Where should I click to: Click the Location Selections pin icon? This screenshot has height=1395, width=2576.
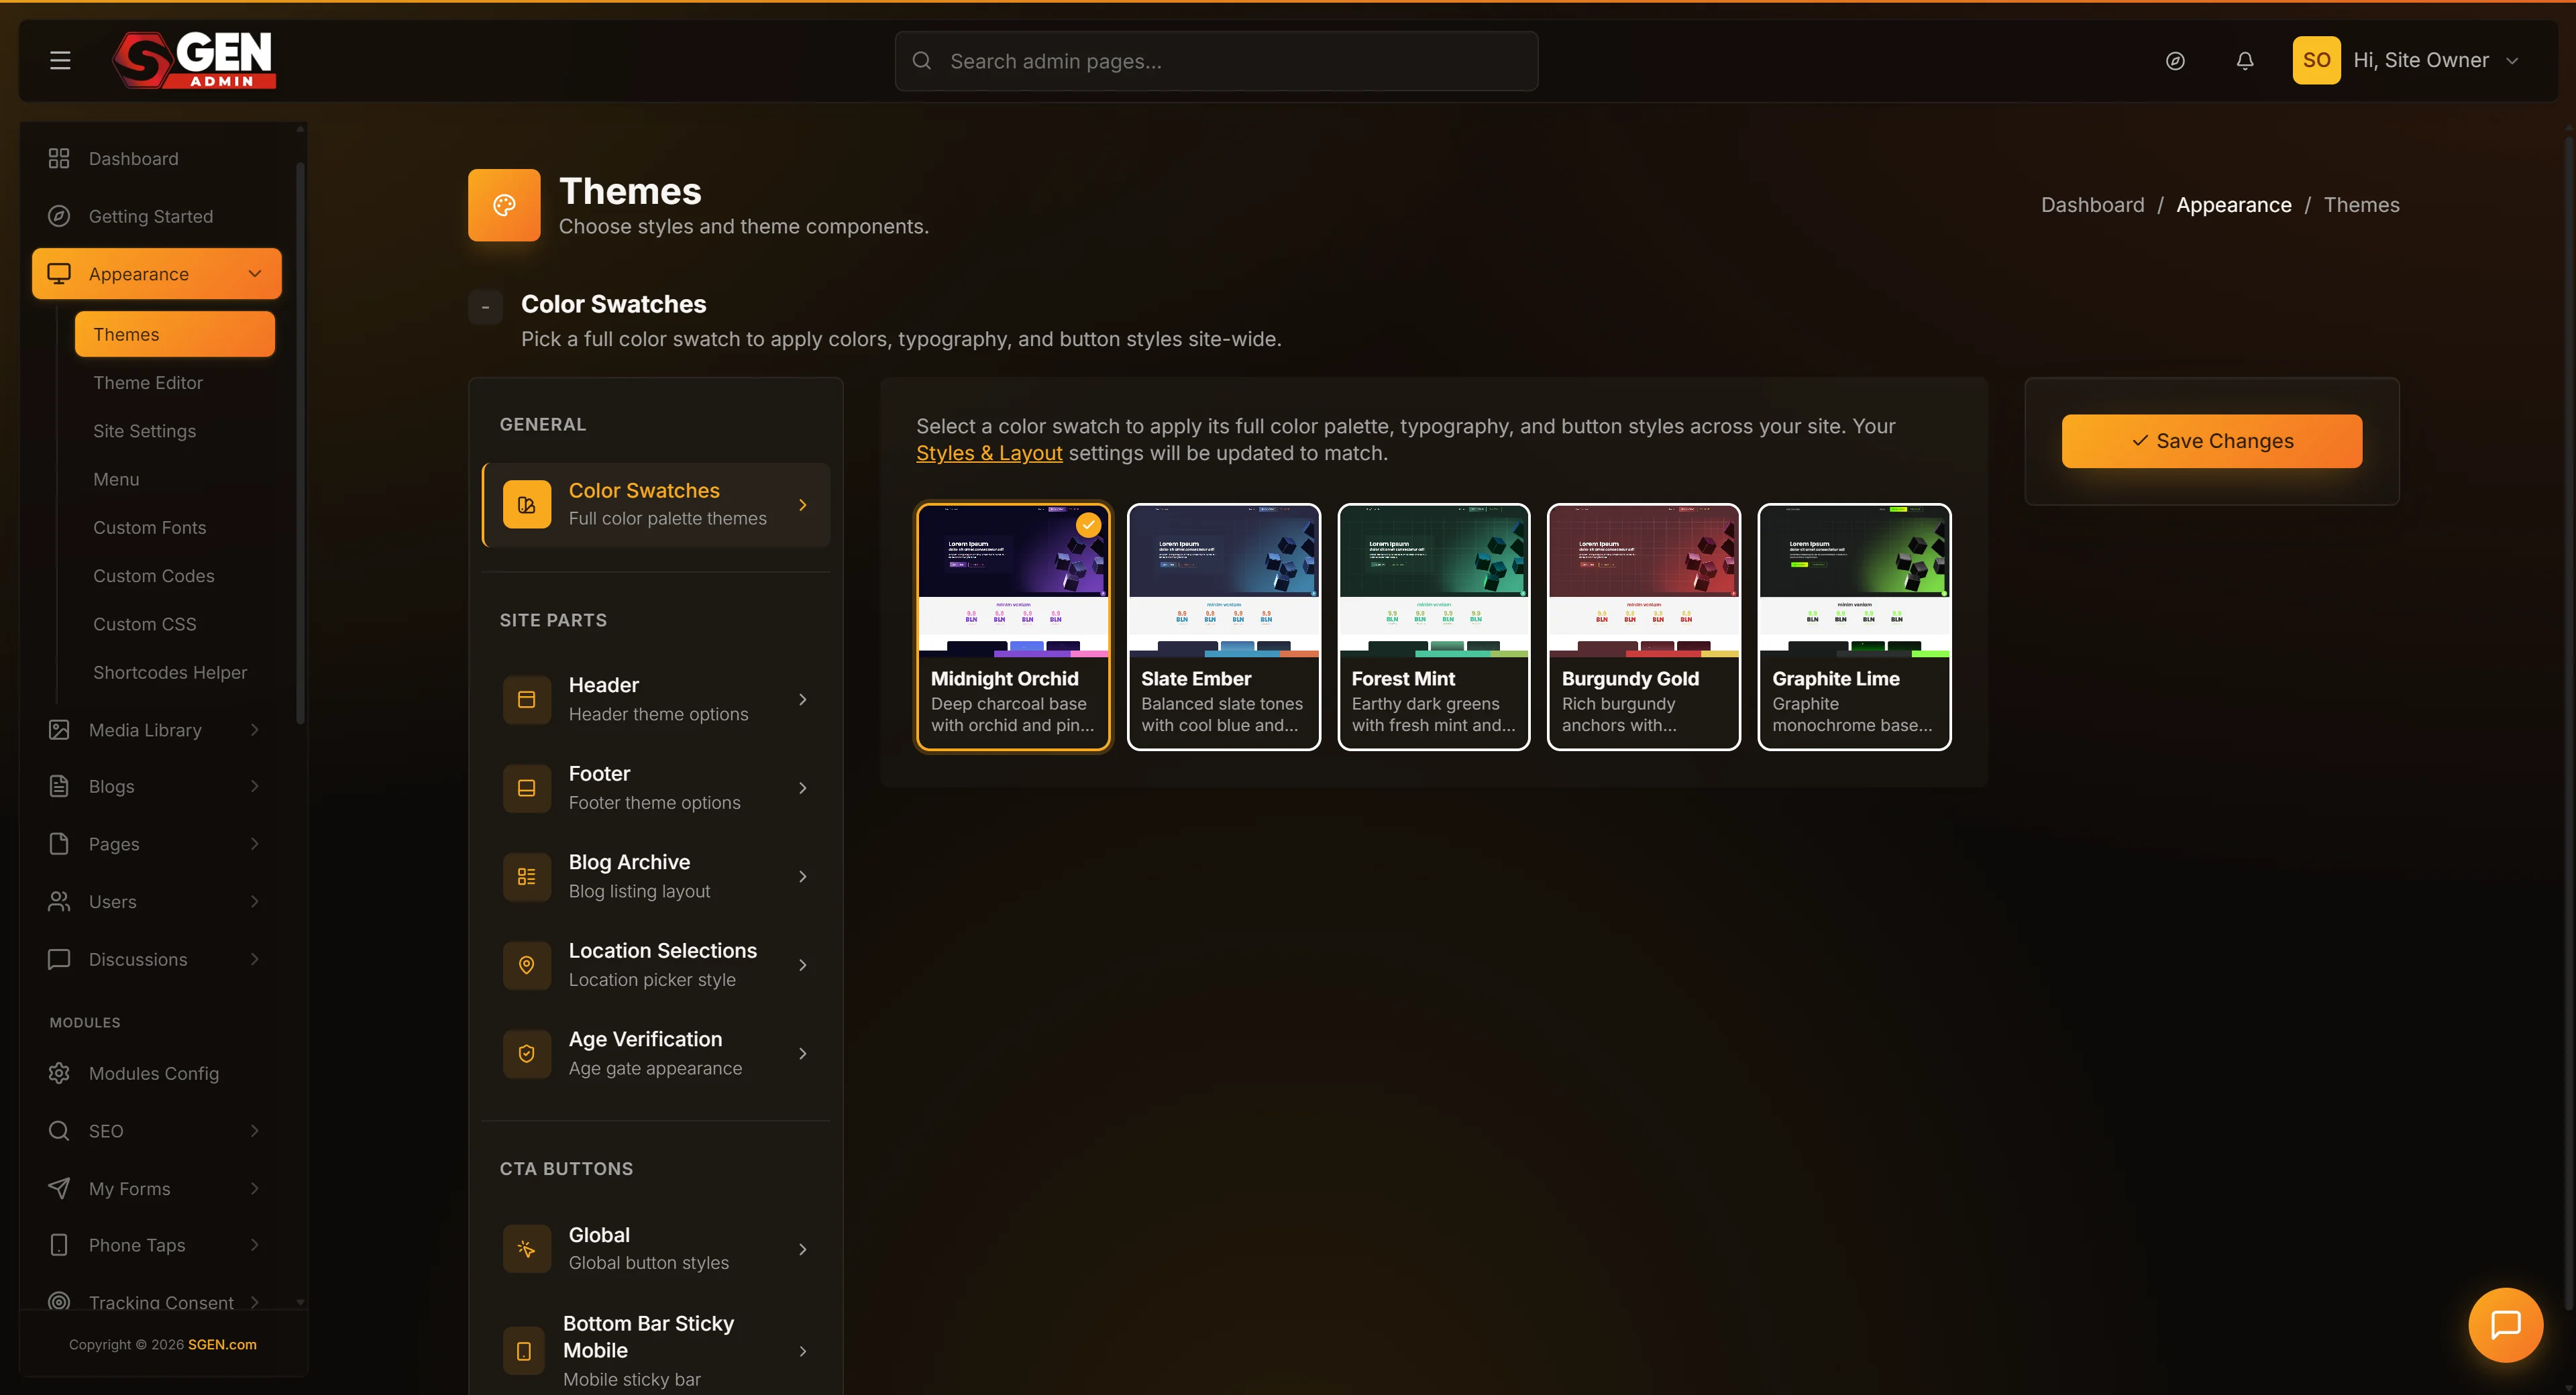point(526,965)
